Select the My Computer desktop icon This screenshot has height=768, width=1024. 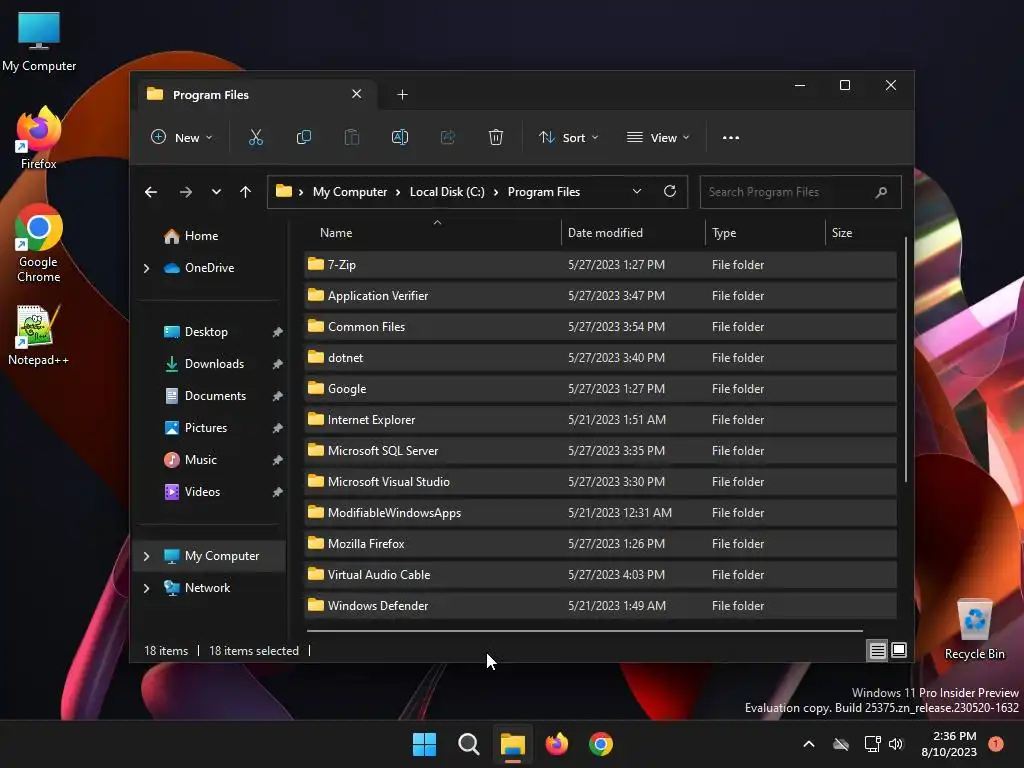point(39,41)
